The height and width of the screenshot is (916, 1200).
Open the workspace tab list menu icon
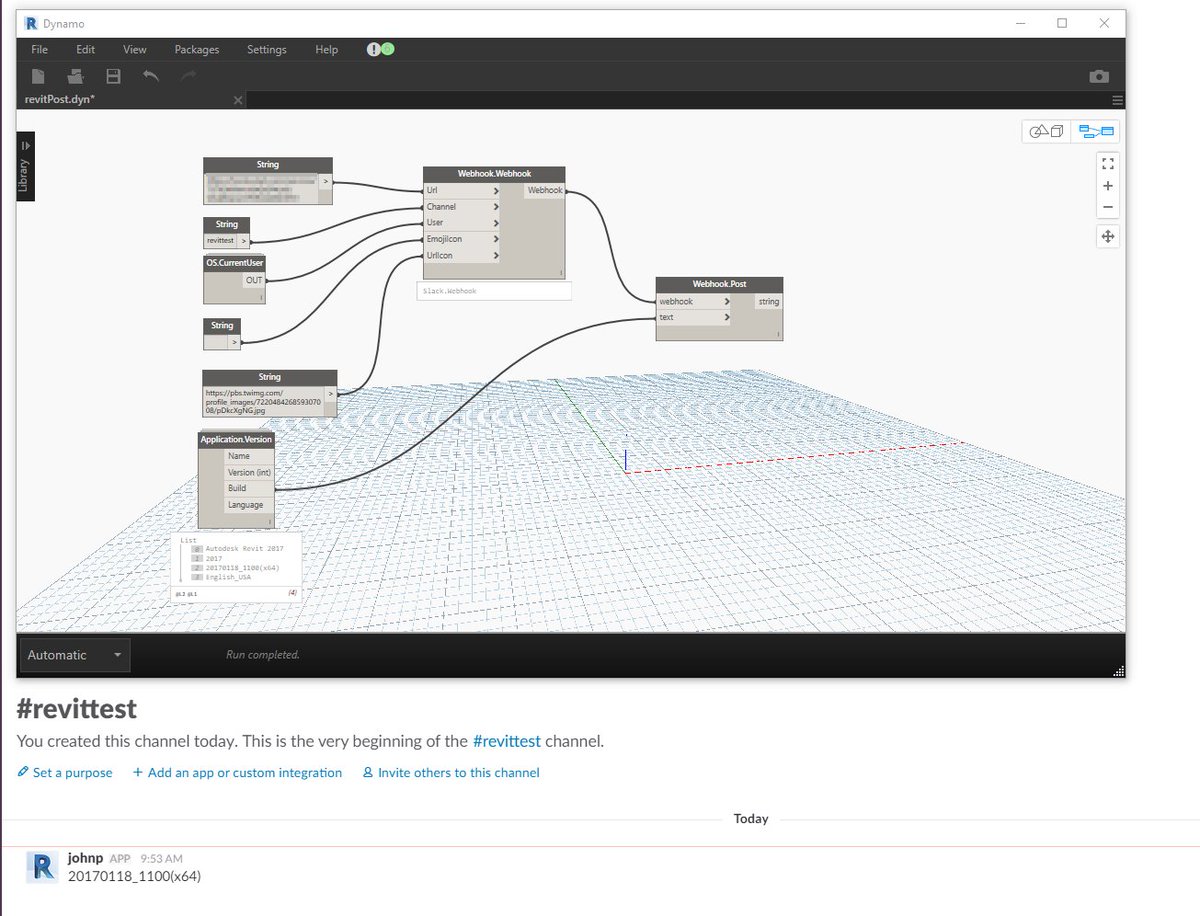(1117, 100)
